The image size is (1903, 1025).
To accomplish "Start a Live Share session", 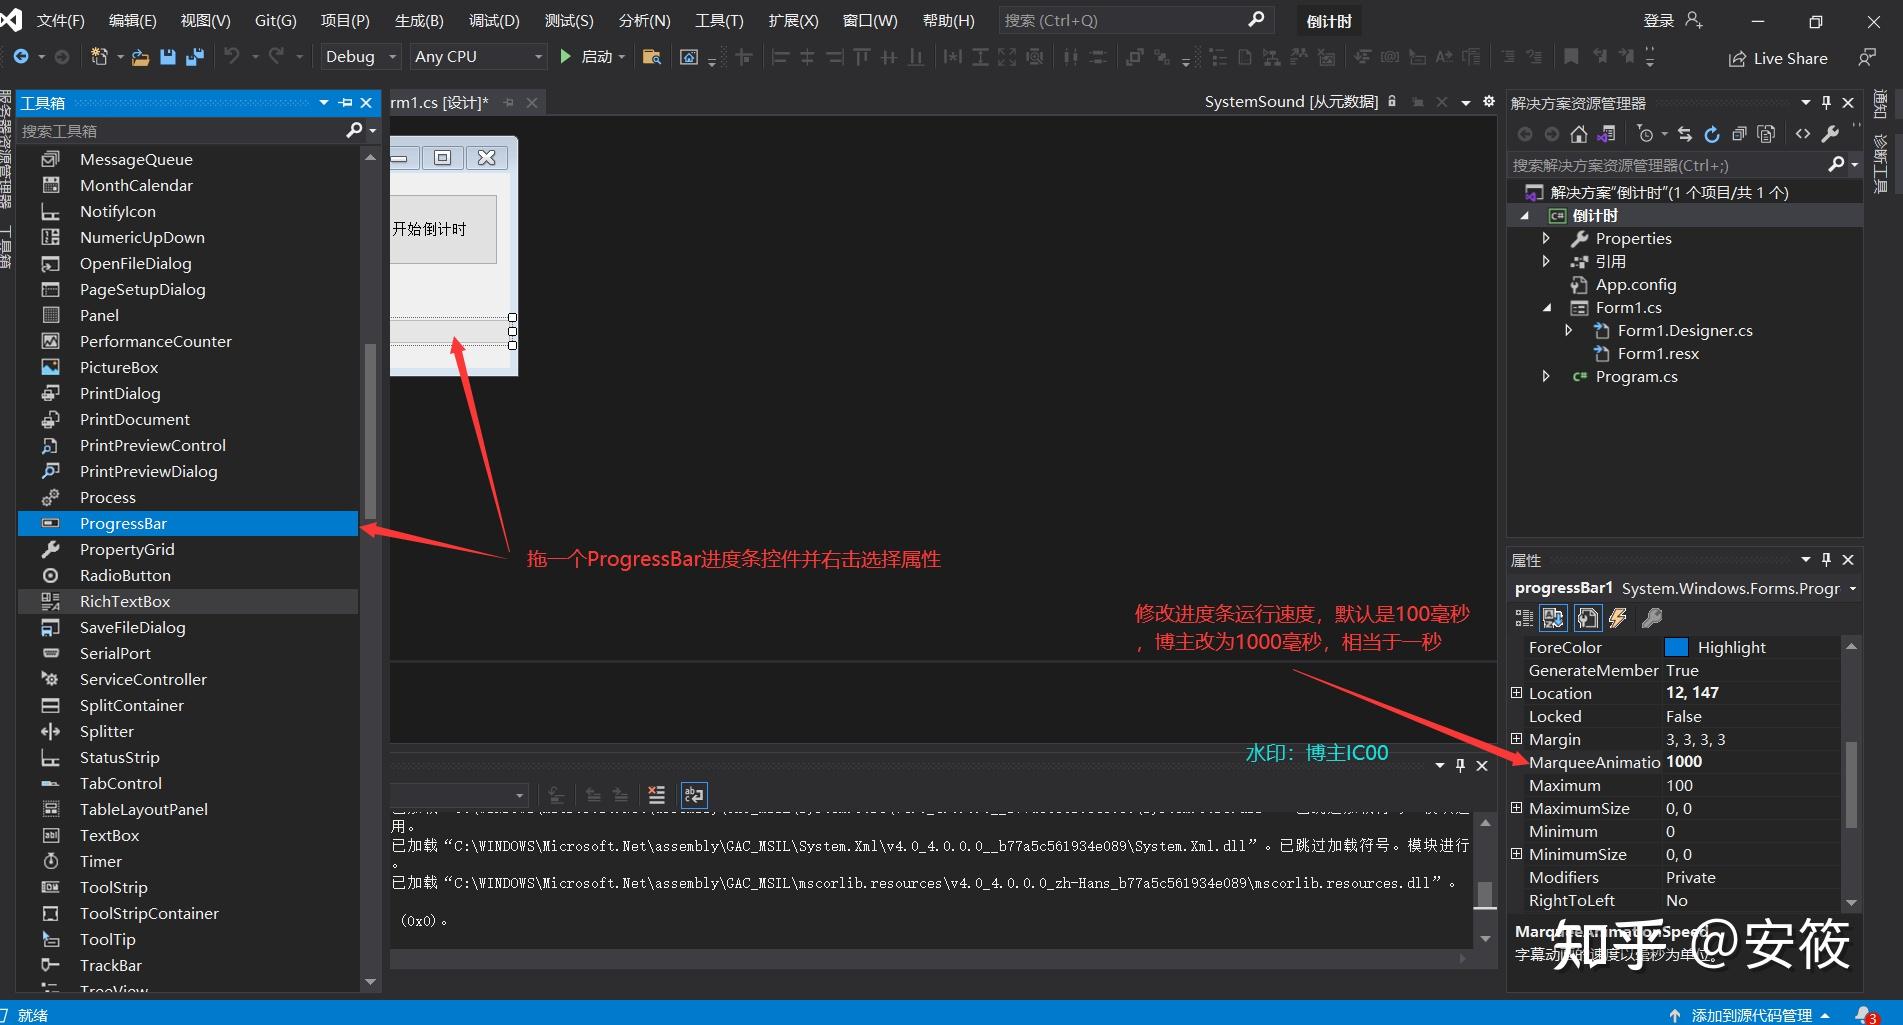I will (1777, 58).
